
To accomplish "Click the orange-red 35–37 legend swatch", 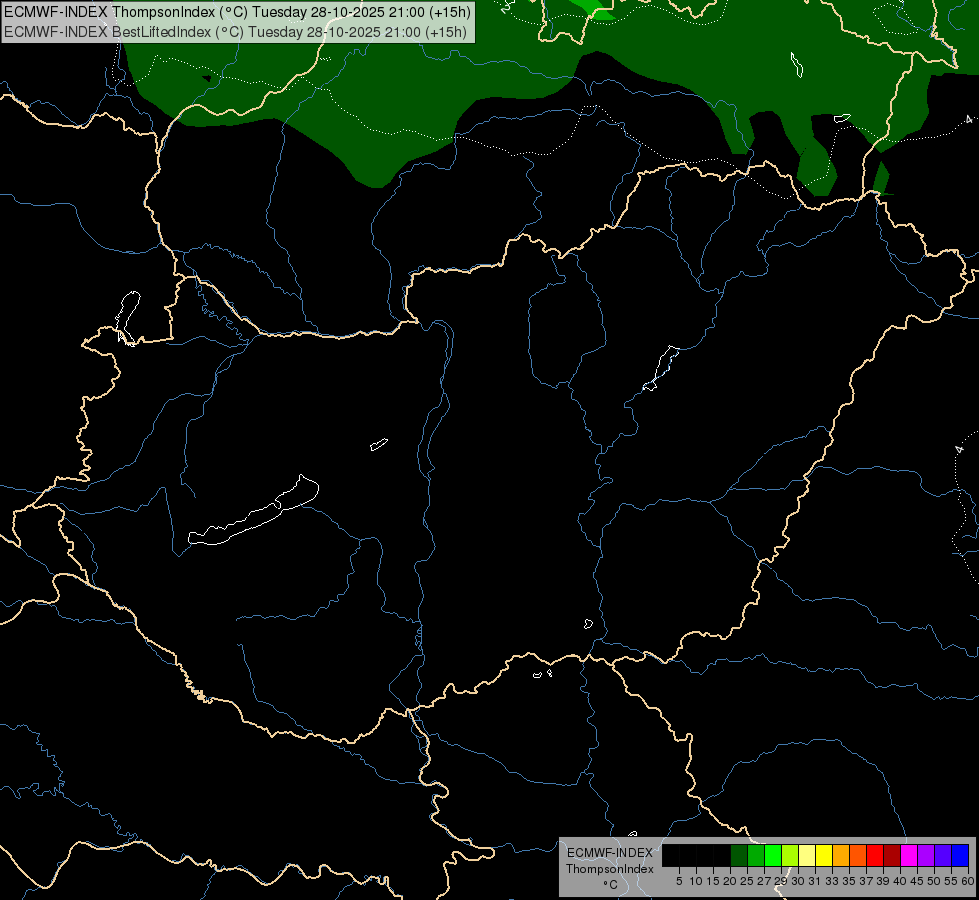I will pyautogui.click(x=858, y=856).
